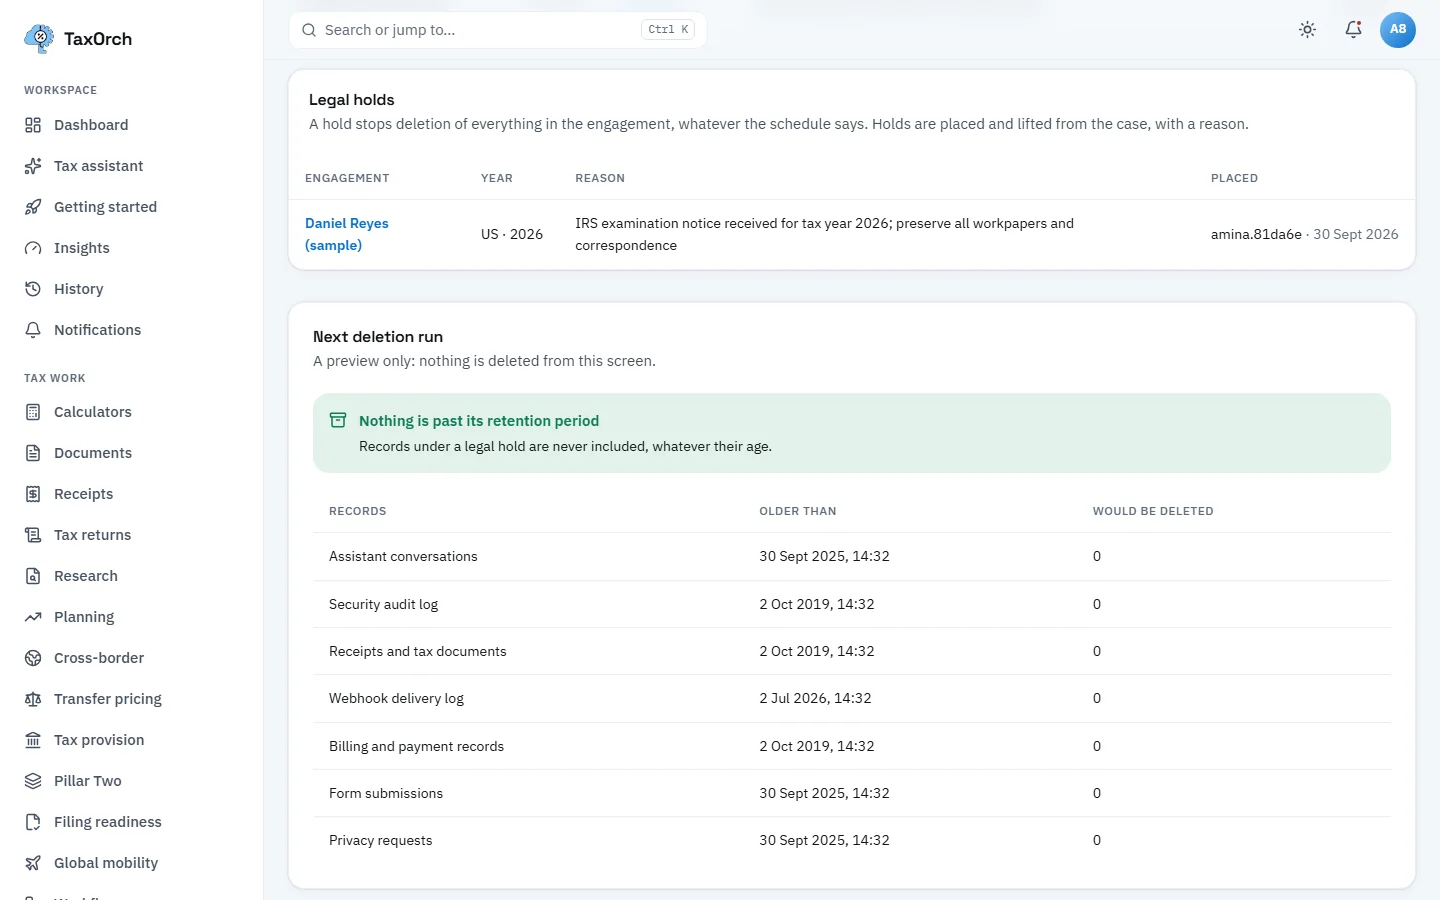Click the Receipts icon

pyautogui.click(x=33, y=494)
